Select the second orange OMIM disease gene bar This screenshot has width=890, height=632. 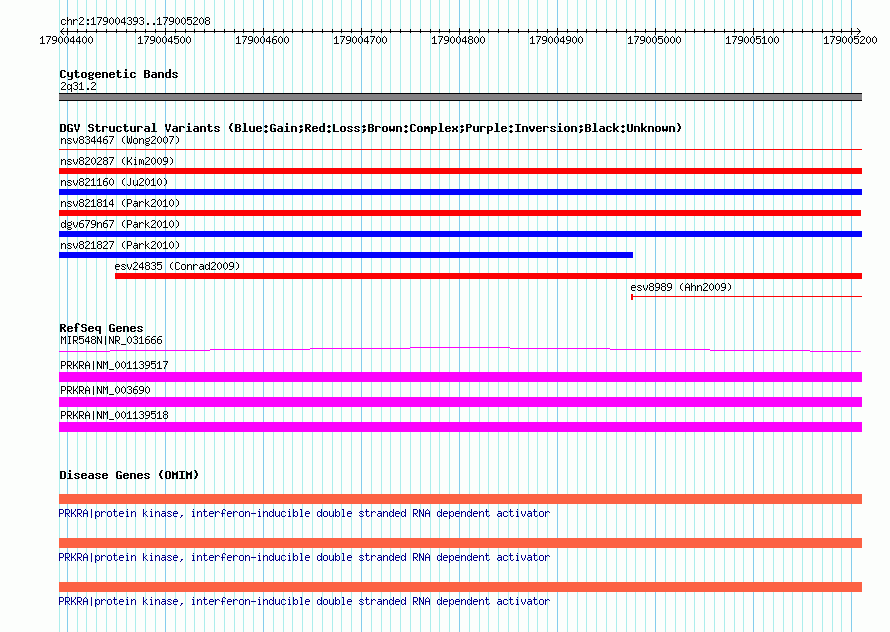click(460, 543)
